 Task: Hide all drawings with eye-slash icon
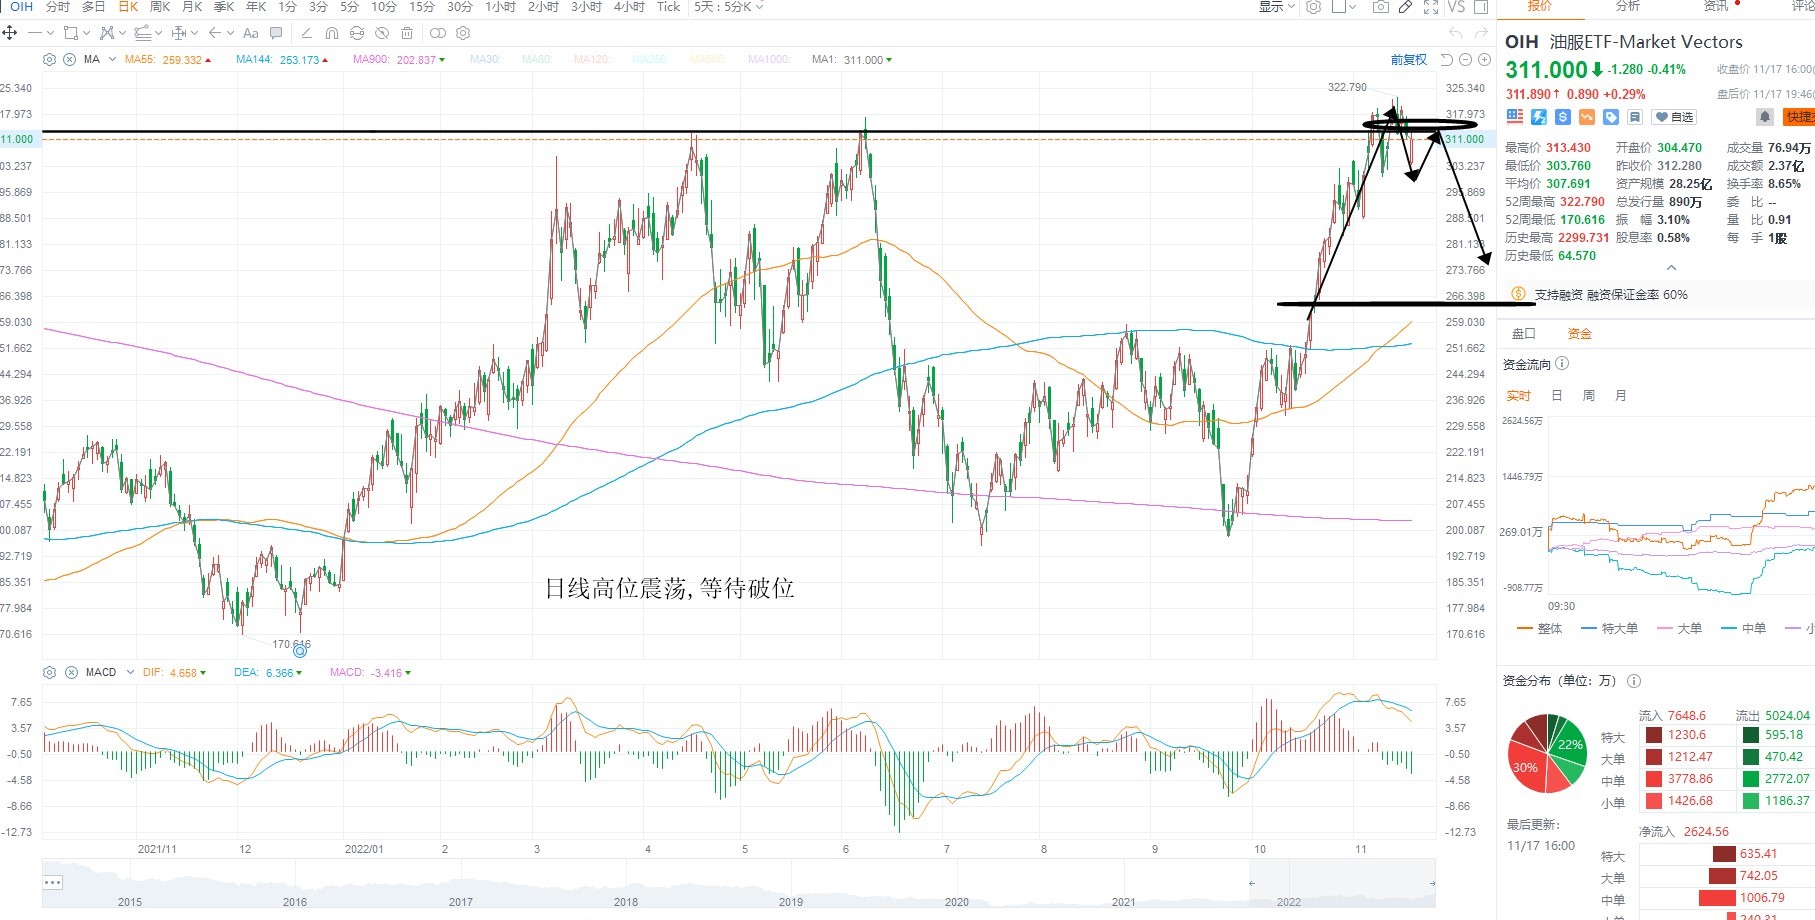pos(382,33)
